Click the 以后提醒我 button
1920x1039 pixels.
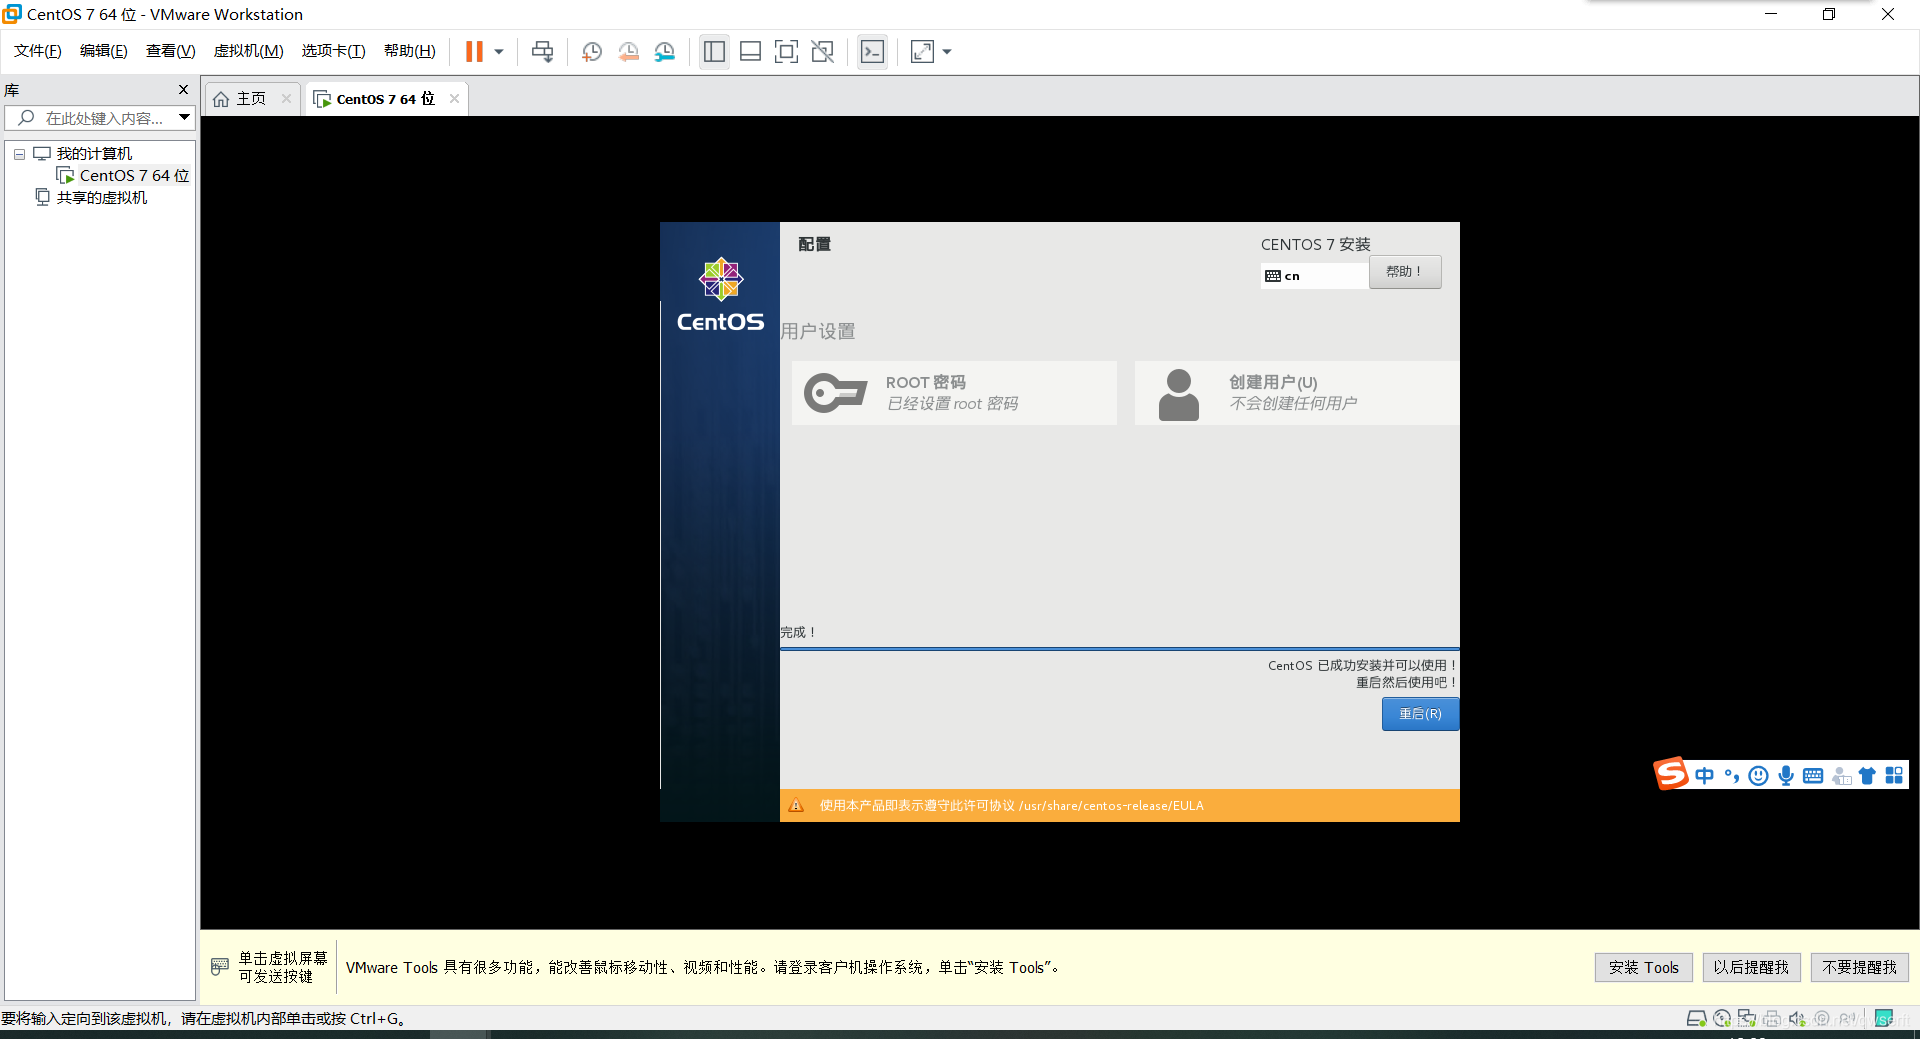[1751, 967]
